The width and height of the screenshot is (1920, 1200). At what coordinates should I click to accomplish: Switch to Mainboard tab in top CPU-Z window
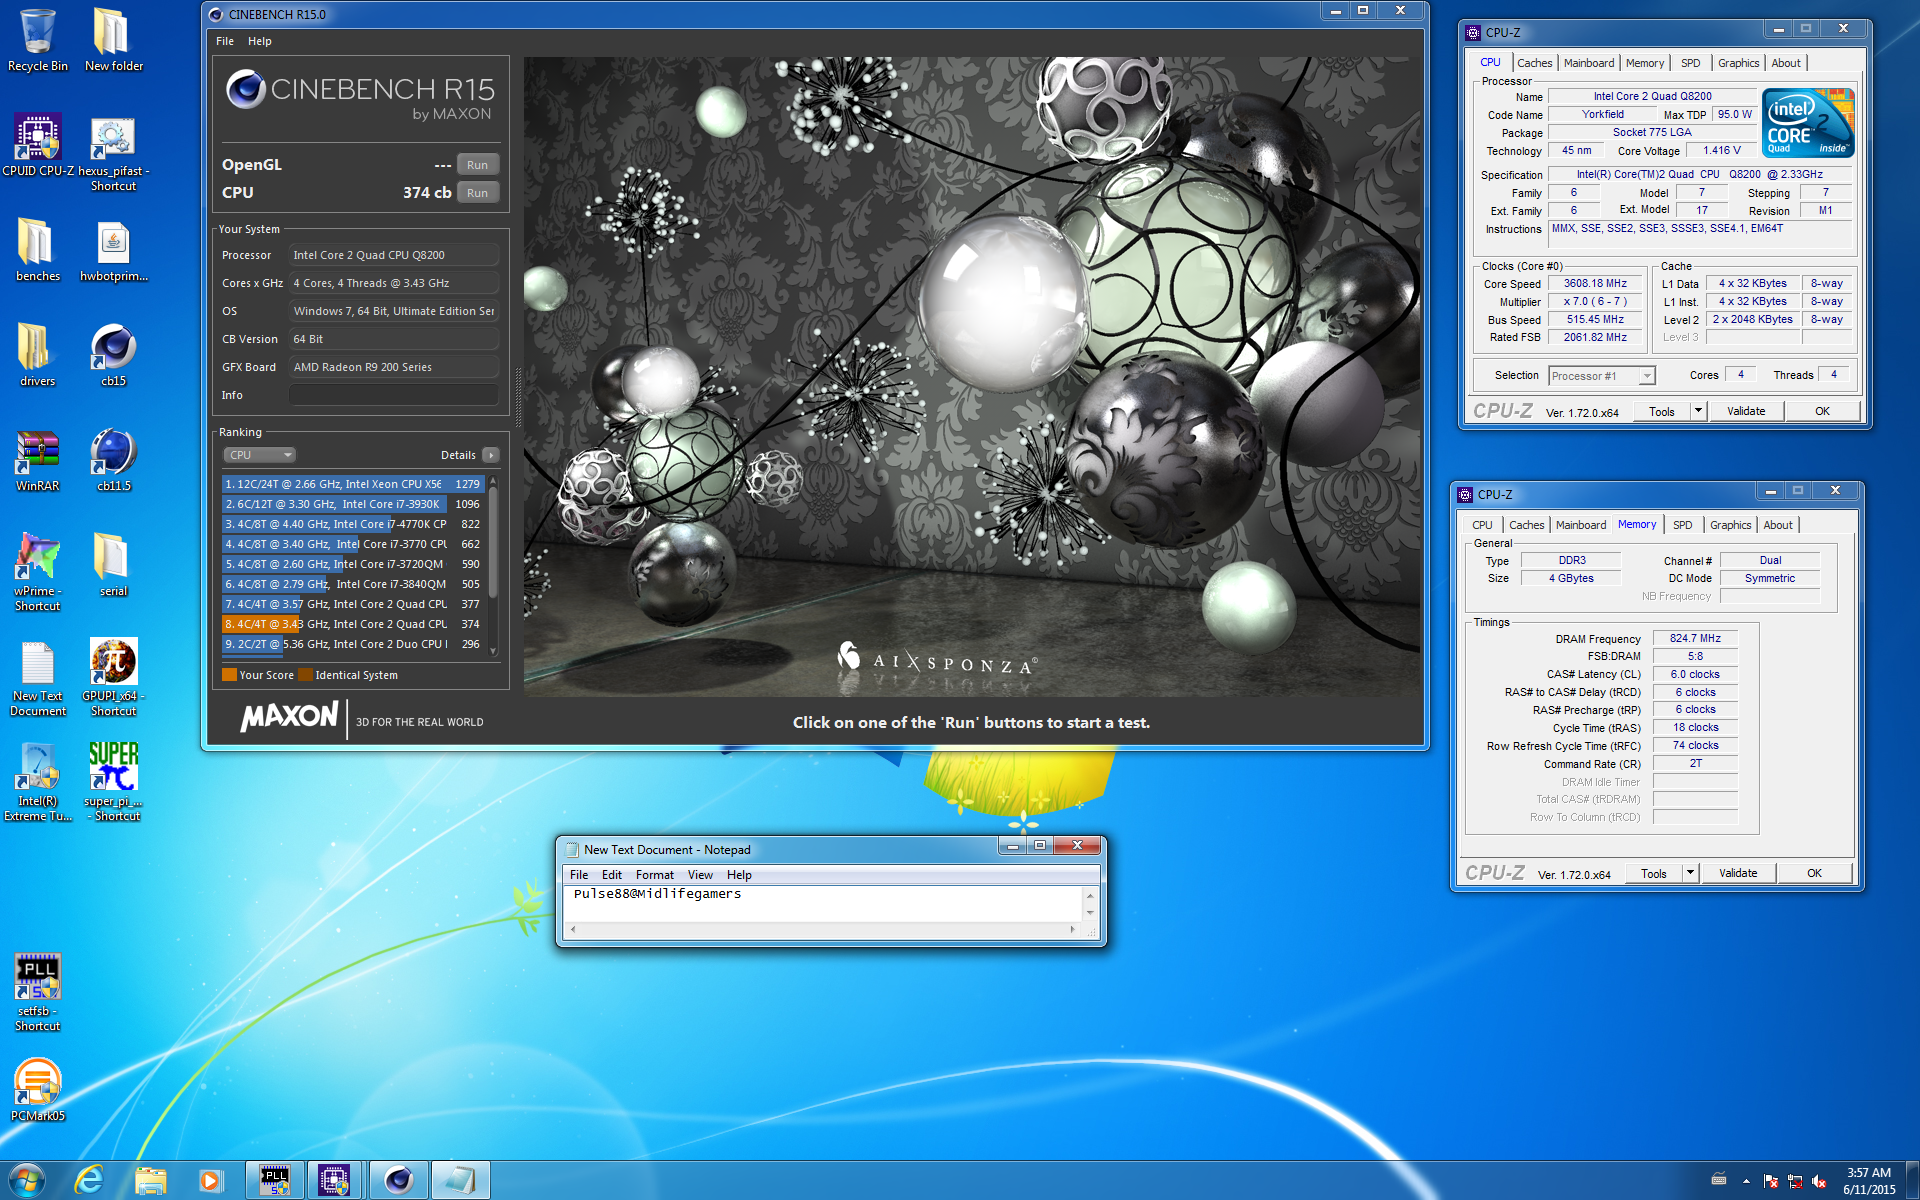(1589, 63)
